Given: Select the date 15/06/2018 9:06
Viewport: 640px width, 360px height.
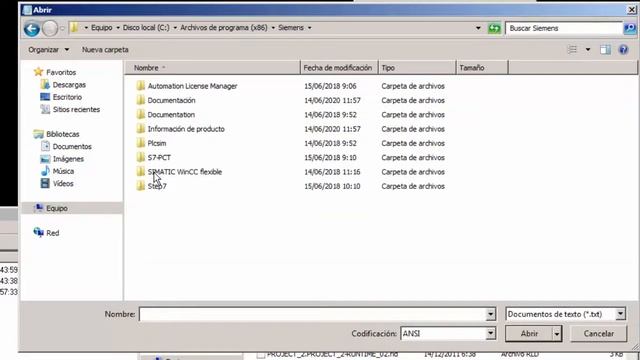Looking at the screenshot, I should point(330,86).
